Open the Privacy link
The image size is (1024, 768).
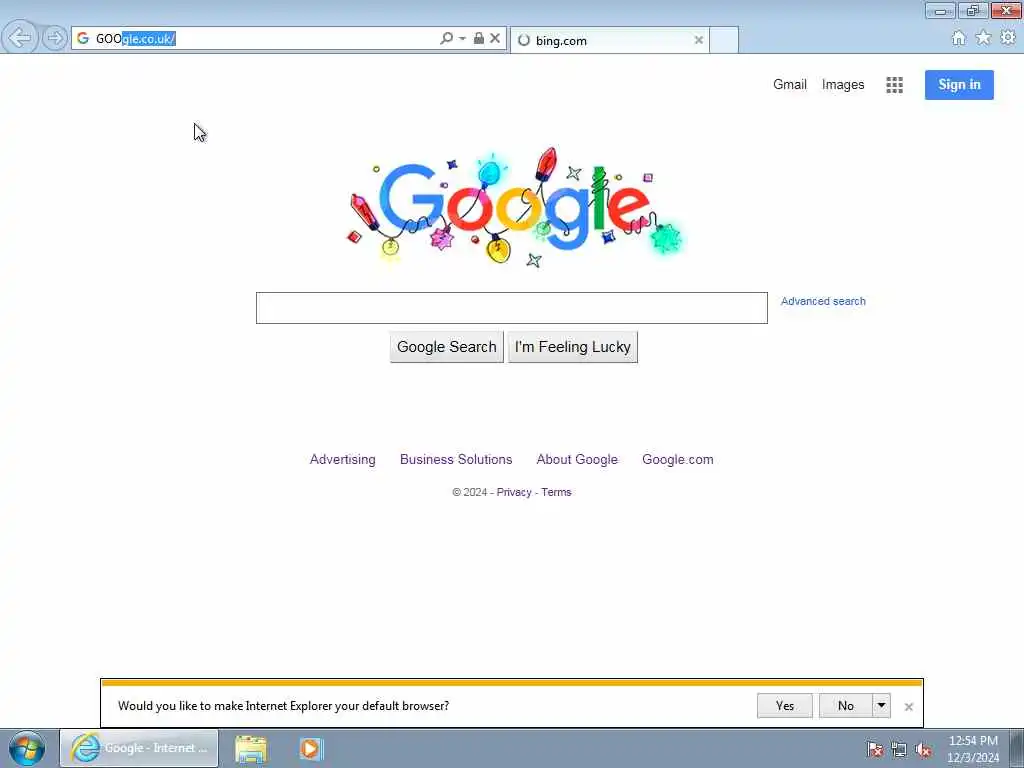514,492
